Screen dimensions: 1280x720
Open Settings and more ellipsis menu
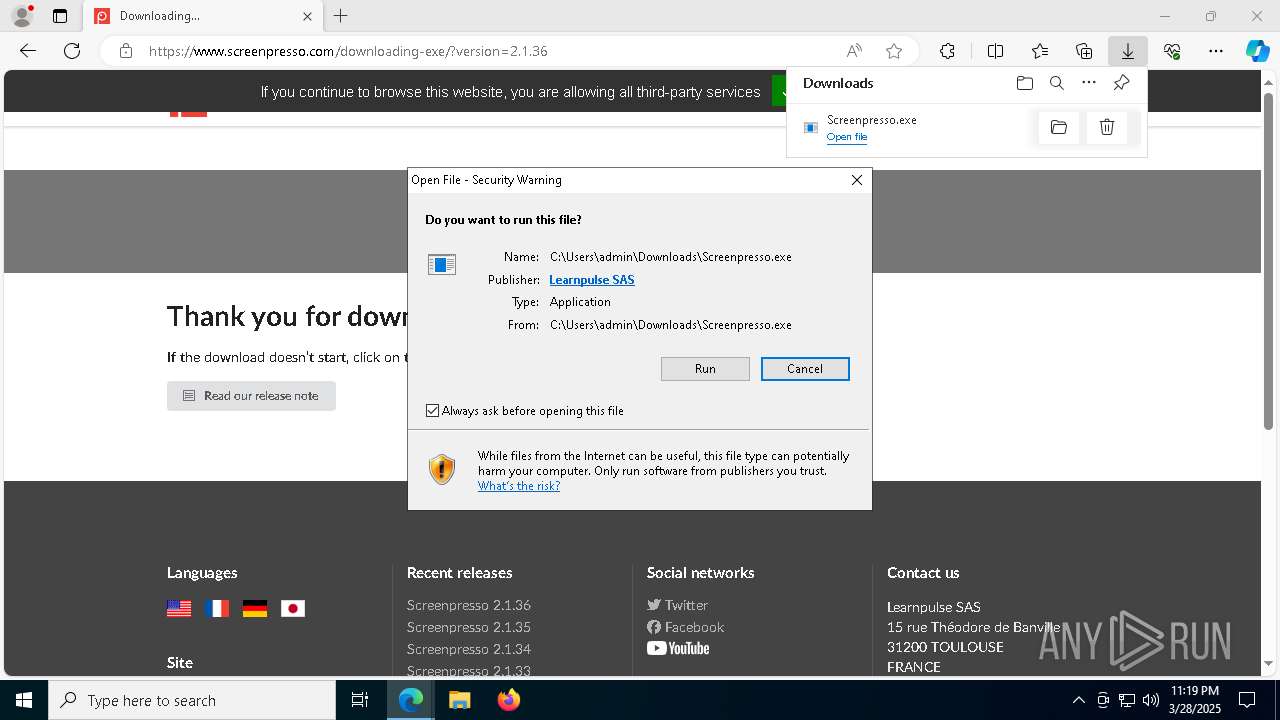coord(1216,51)
